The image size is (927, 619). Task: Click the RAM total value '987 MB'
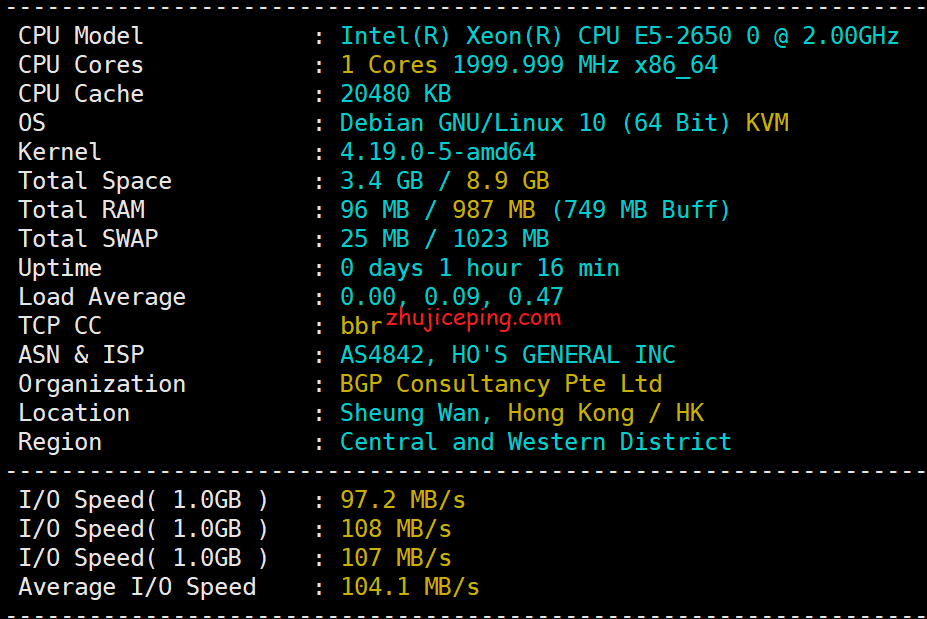coord(494,210)
